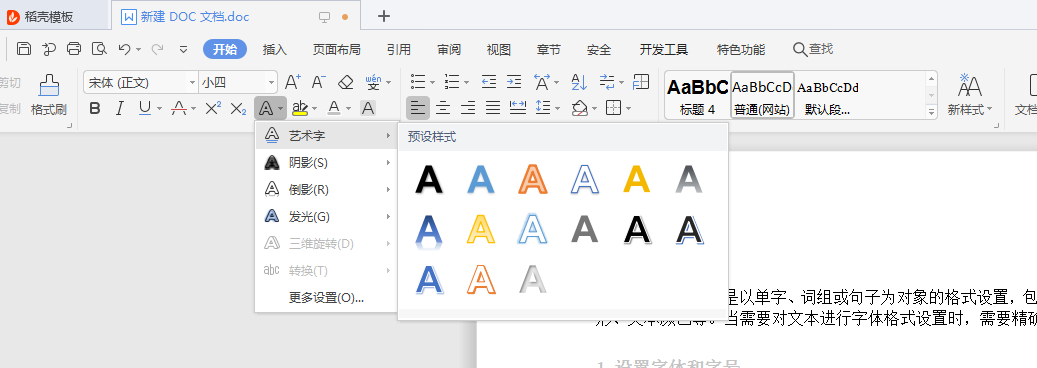The image size is (1037, 368).
Task: Click the borders grid icon
Action: point(614,107)
